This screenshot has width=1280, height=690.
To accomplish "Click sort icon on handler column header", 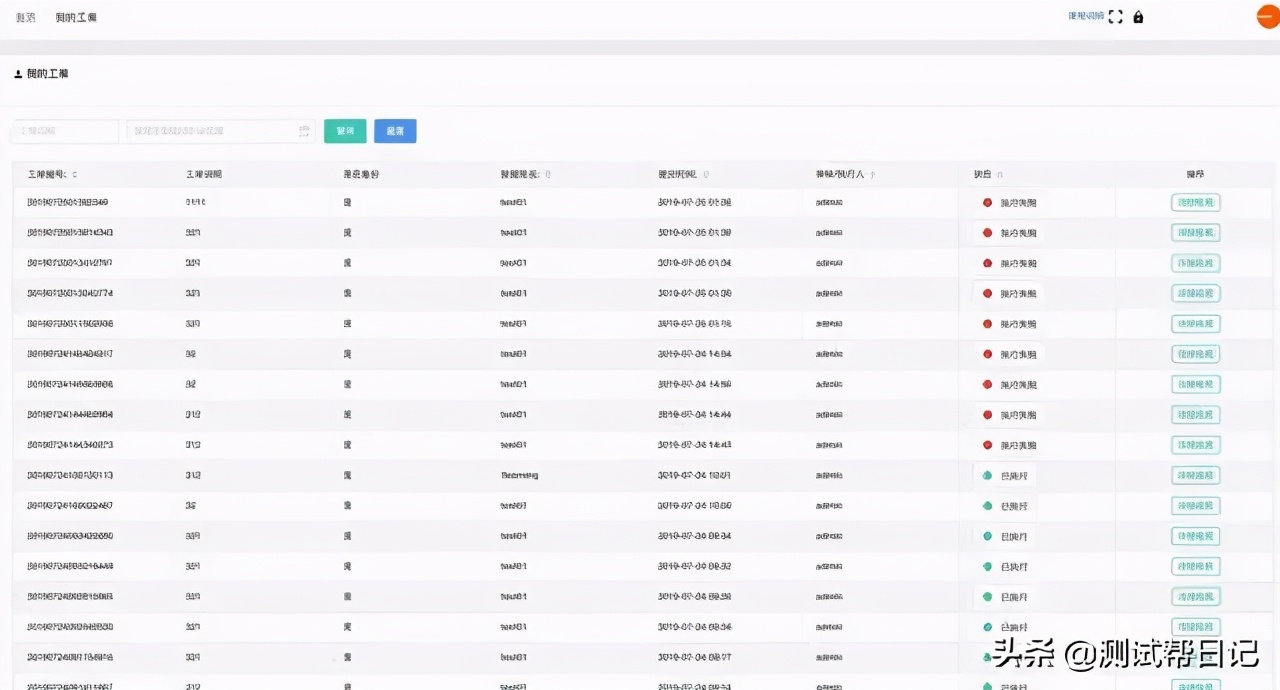I will [873, 175].
